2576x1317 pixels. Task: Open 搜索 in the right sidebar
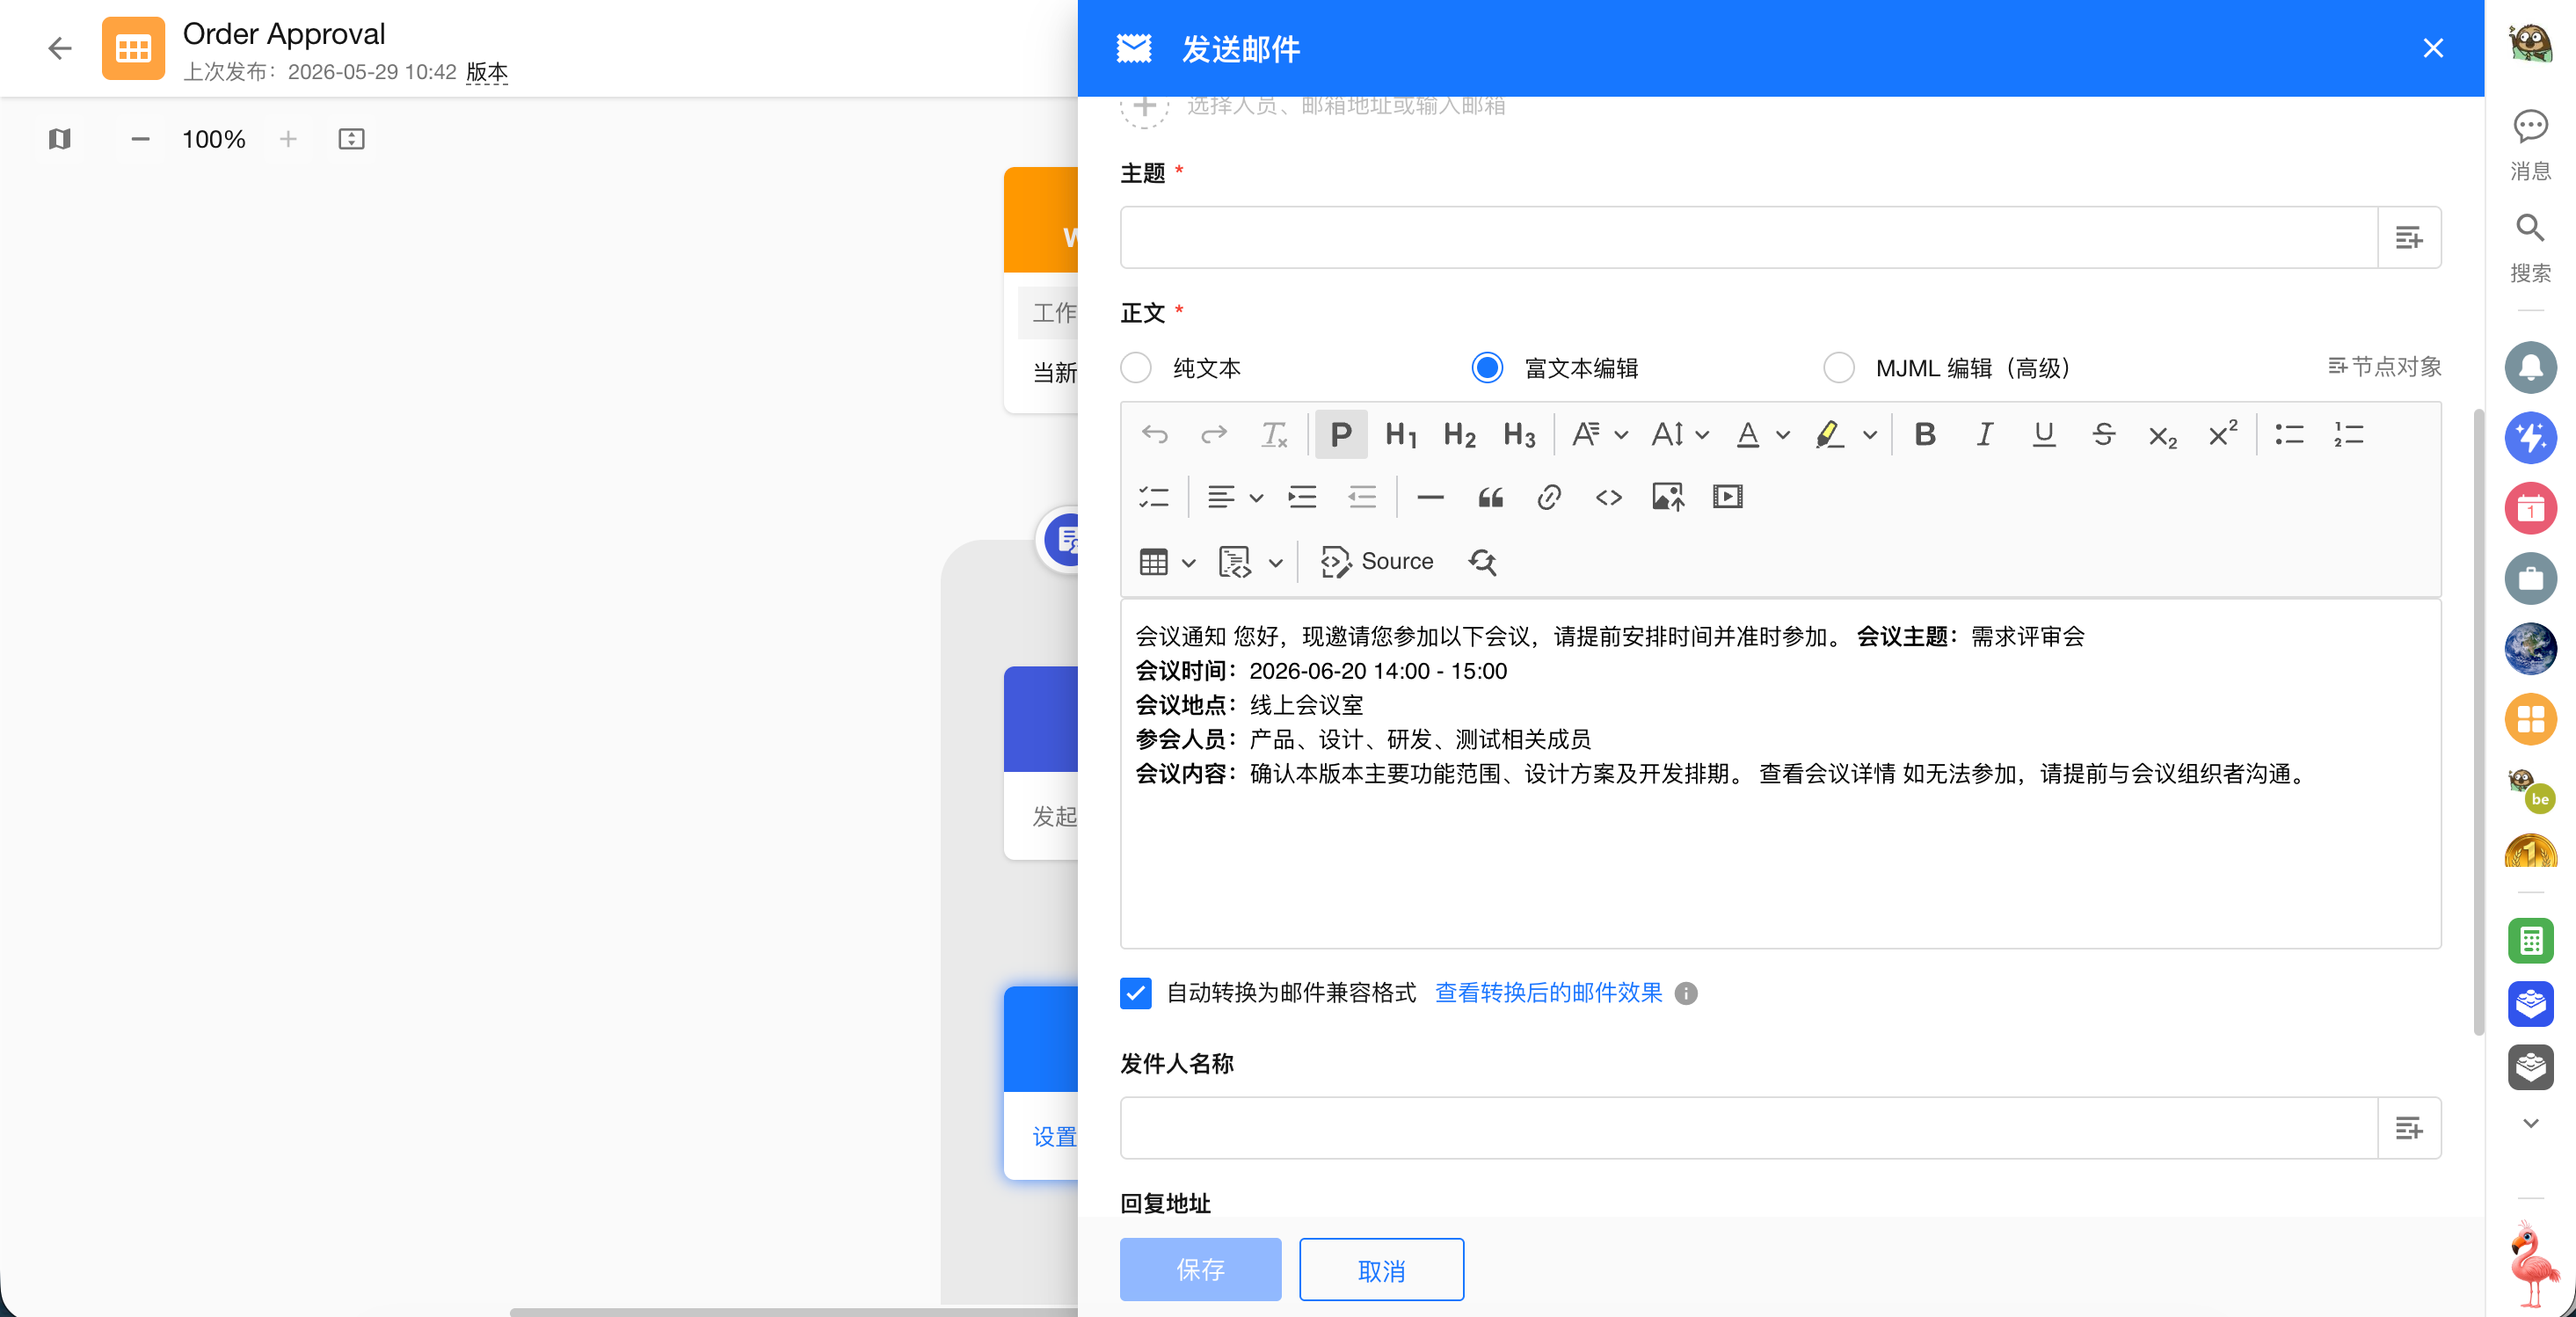(x=2531, y=248)
